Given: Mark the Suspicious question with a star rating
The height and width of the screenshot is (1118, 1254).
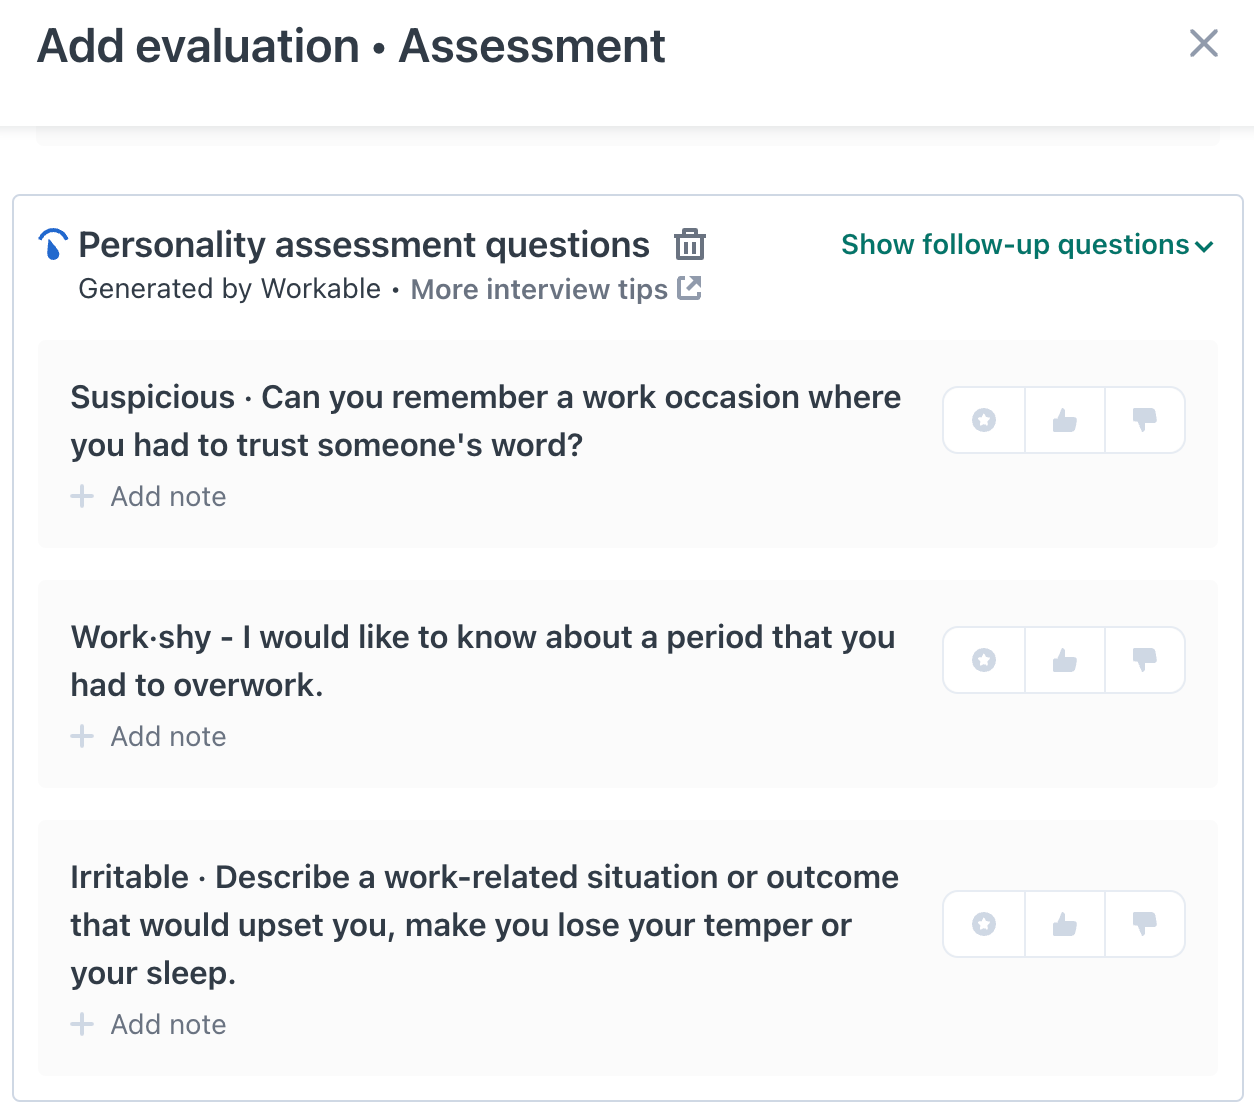Looking at the screenshot, I should (984, 420).
